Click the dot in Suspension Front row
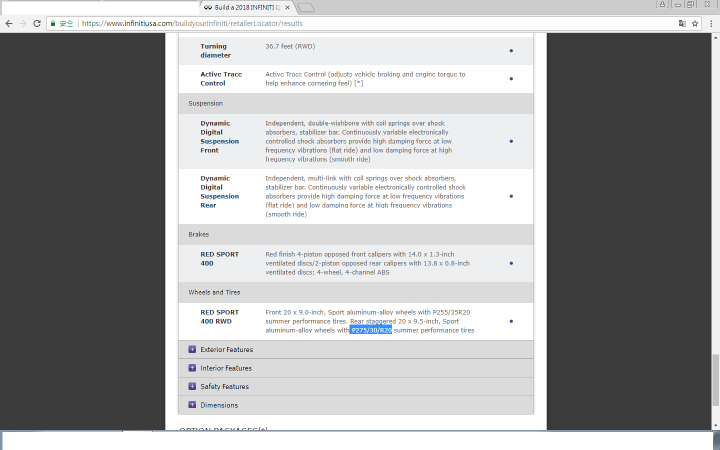Viewport: 720px width, 450px height. click(511, 141)
